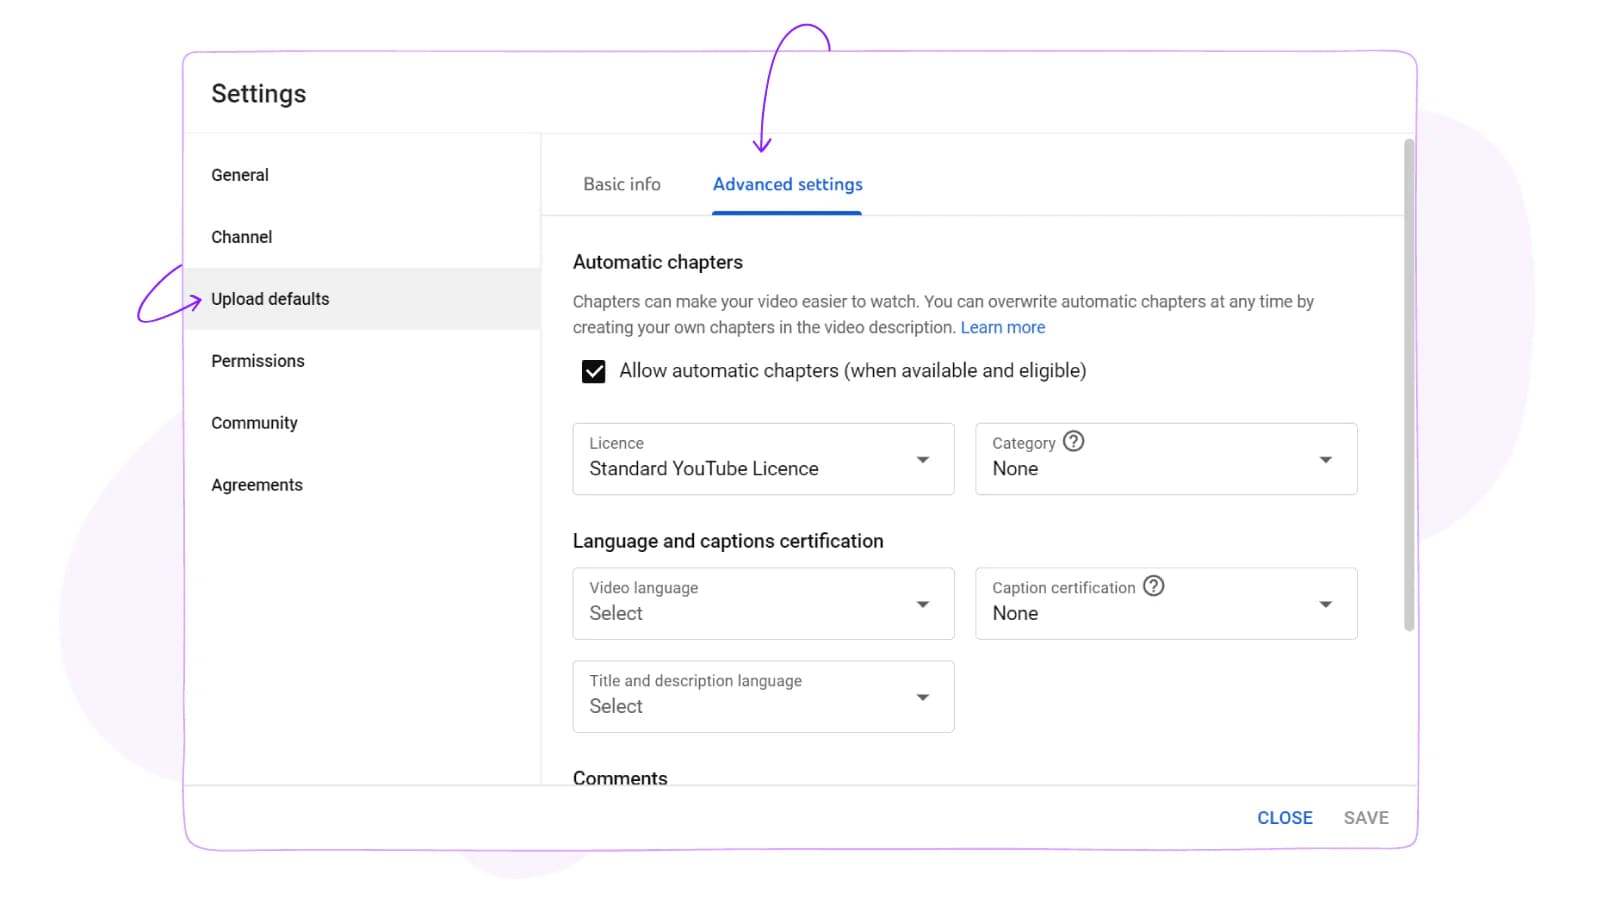Go to Permissions settings
1600x900 pixels.
(362, 361)
